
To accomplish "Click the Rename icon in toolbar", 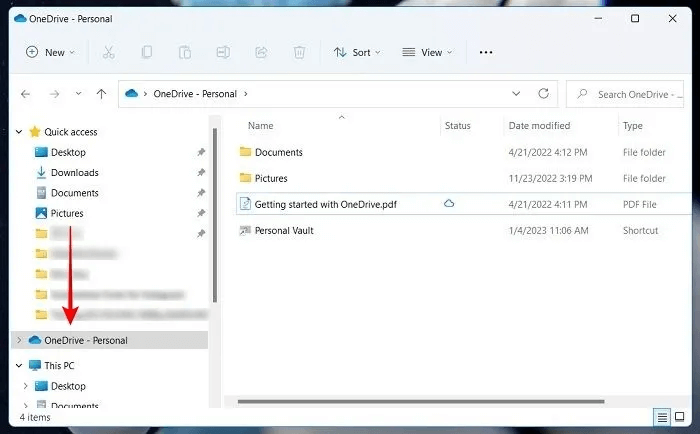I will (x=223, y=52).
